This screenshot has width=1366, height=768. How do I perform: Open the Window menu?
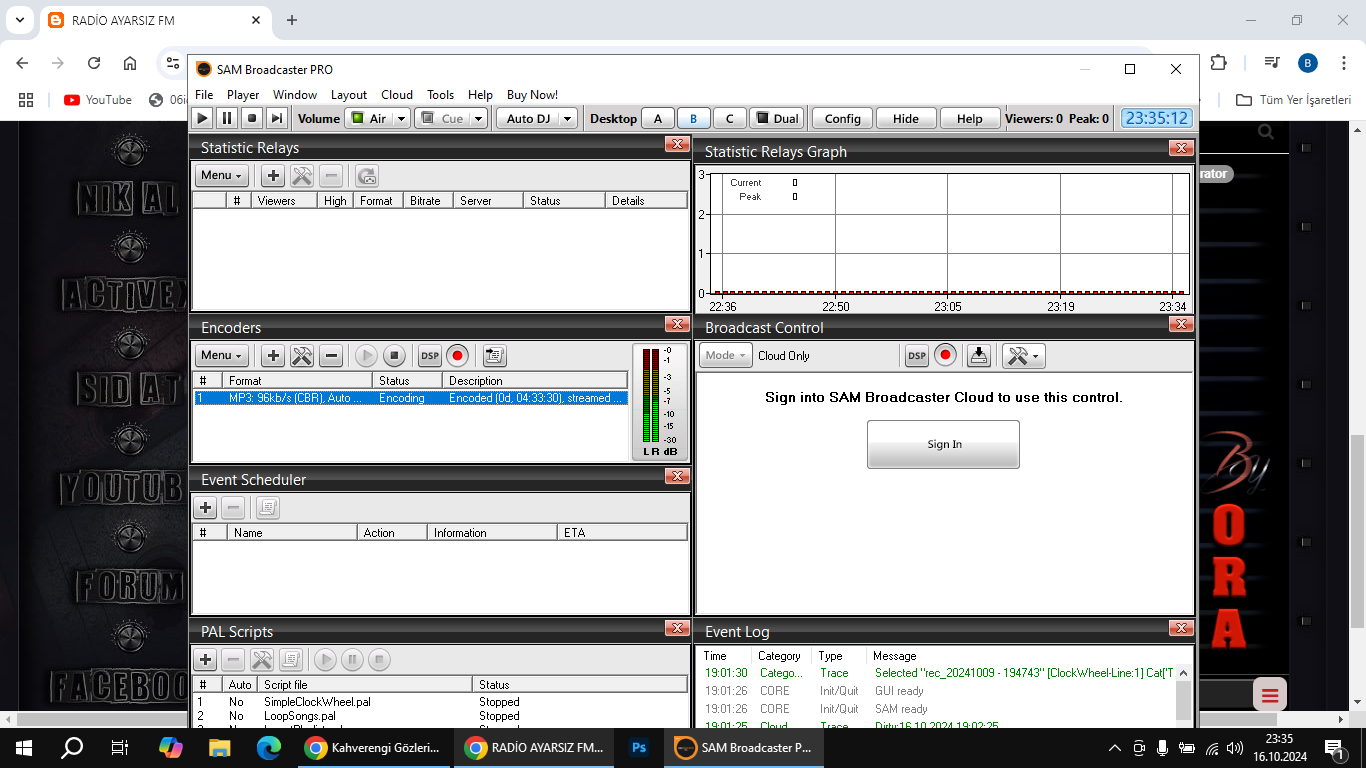point(295,95)
